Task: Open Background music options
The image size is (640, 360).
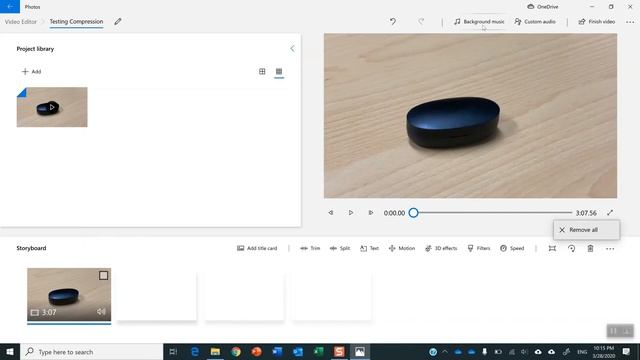Action: point(479,22)
